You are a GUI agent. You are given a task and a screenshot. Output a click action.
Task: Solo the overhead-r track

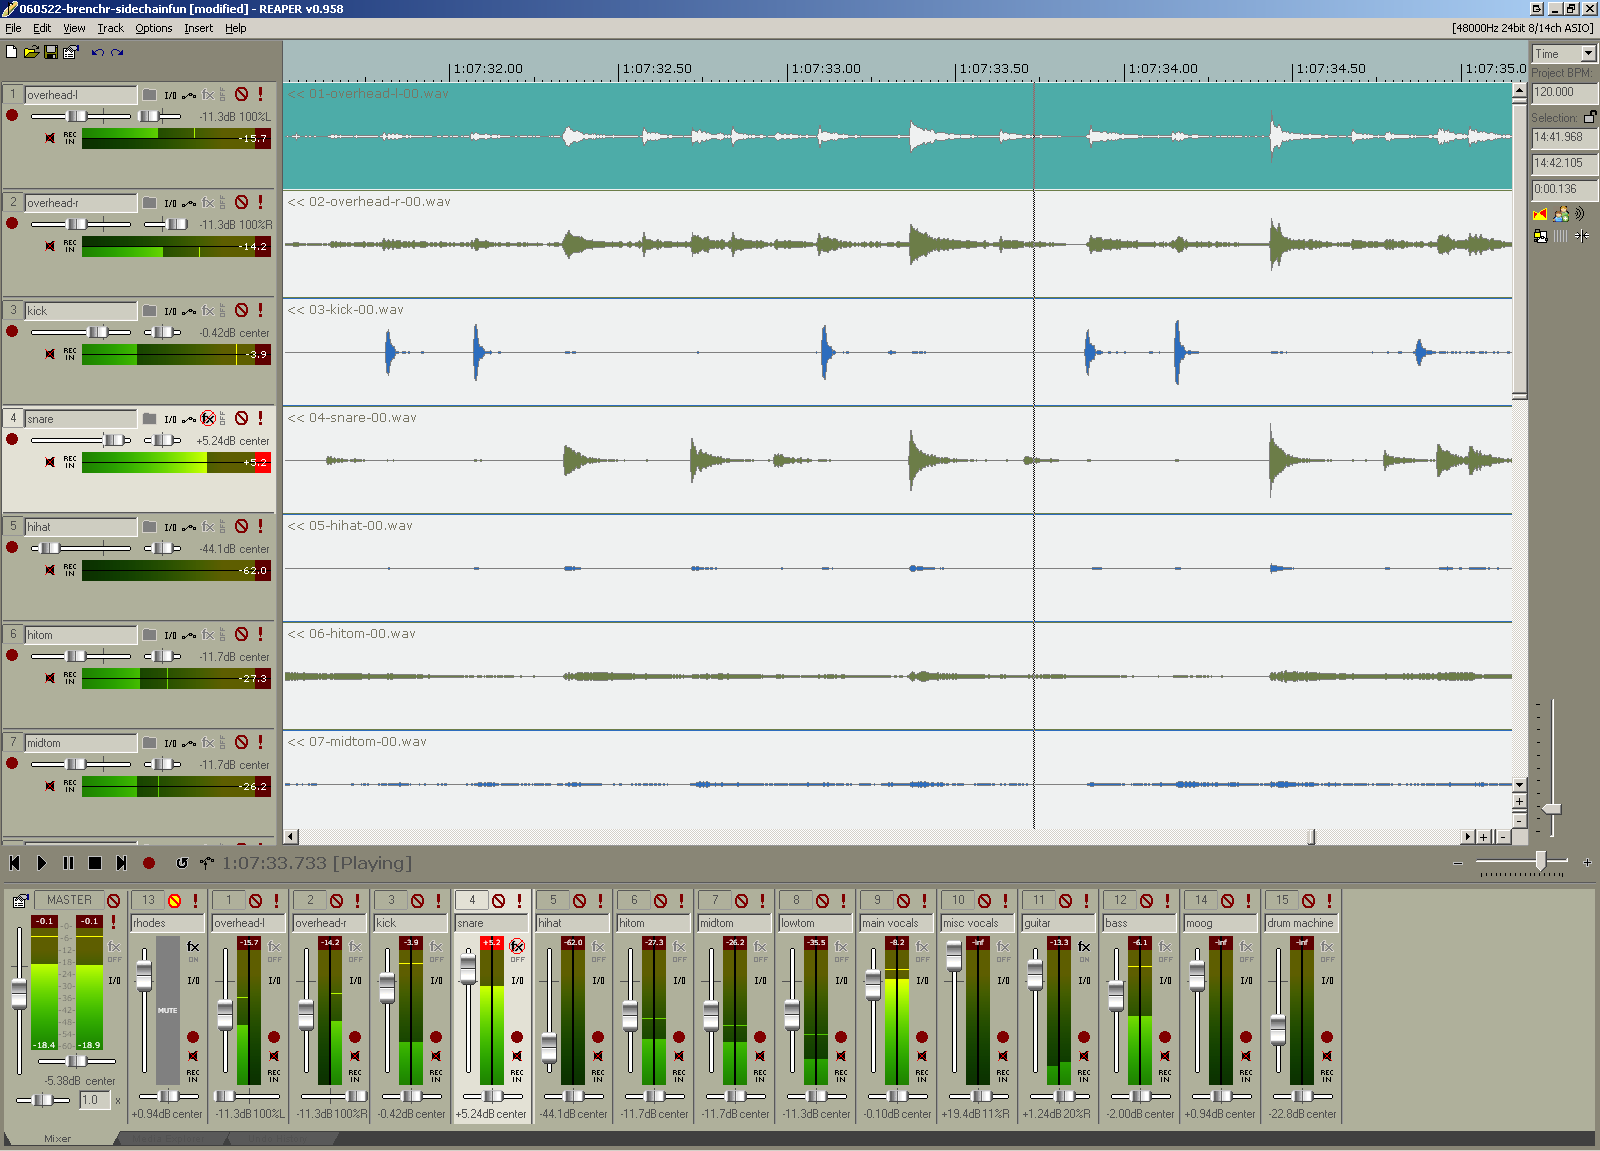tap(261, 202)
